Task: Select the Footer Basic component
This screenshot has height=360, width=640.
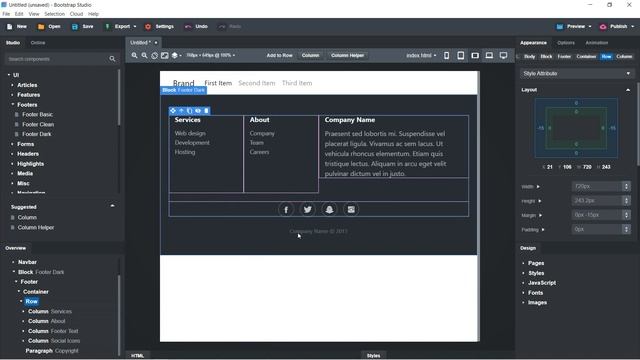Action: pos(37,115)
